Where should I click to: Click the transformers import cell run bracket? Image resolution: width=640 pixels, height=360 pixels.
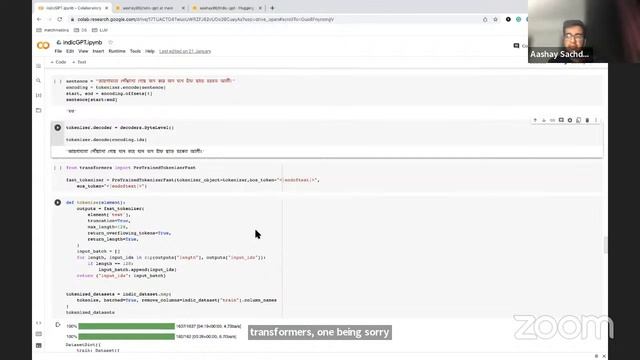(58, 168)
